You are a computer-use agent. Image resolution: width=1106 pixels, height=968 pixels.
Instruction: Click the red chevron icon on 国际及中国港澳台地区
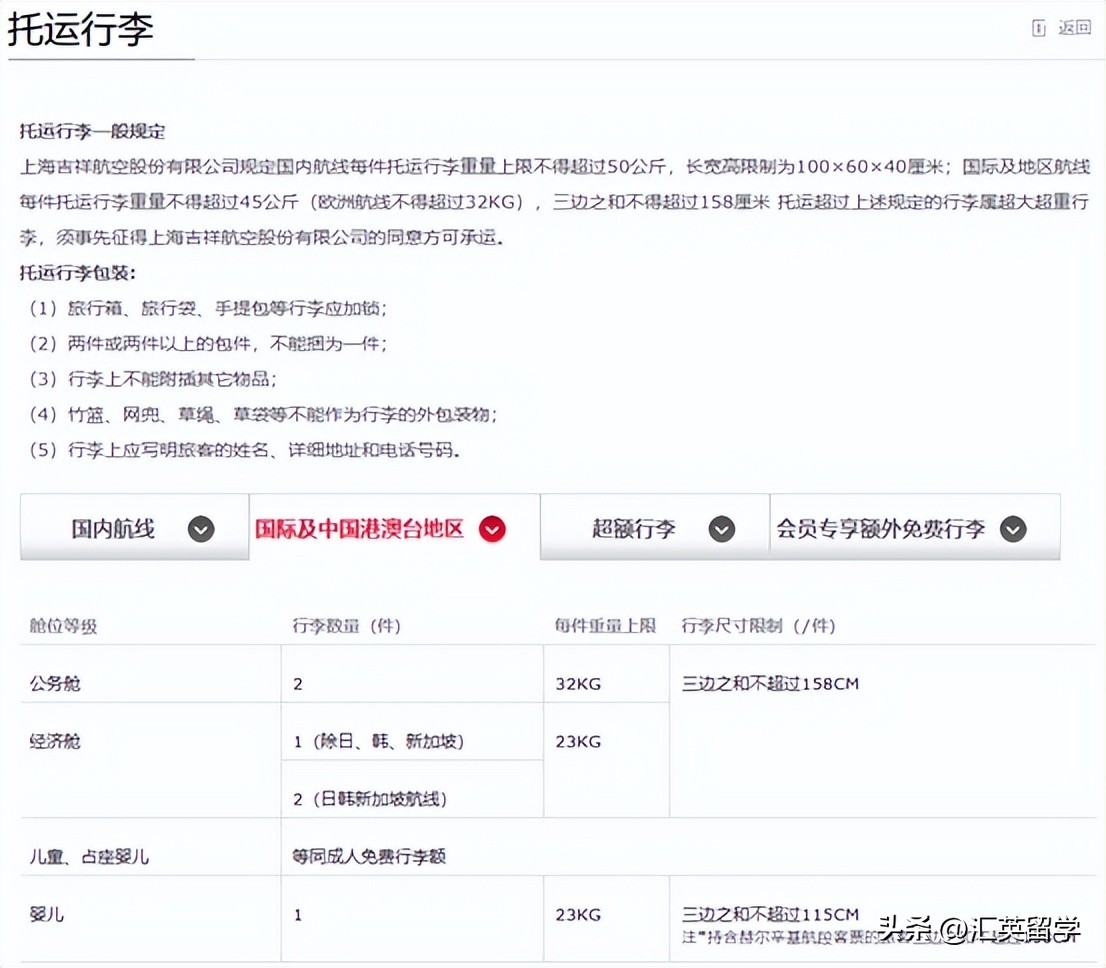pyautogui.click(x=491, y=531)
